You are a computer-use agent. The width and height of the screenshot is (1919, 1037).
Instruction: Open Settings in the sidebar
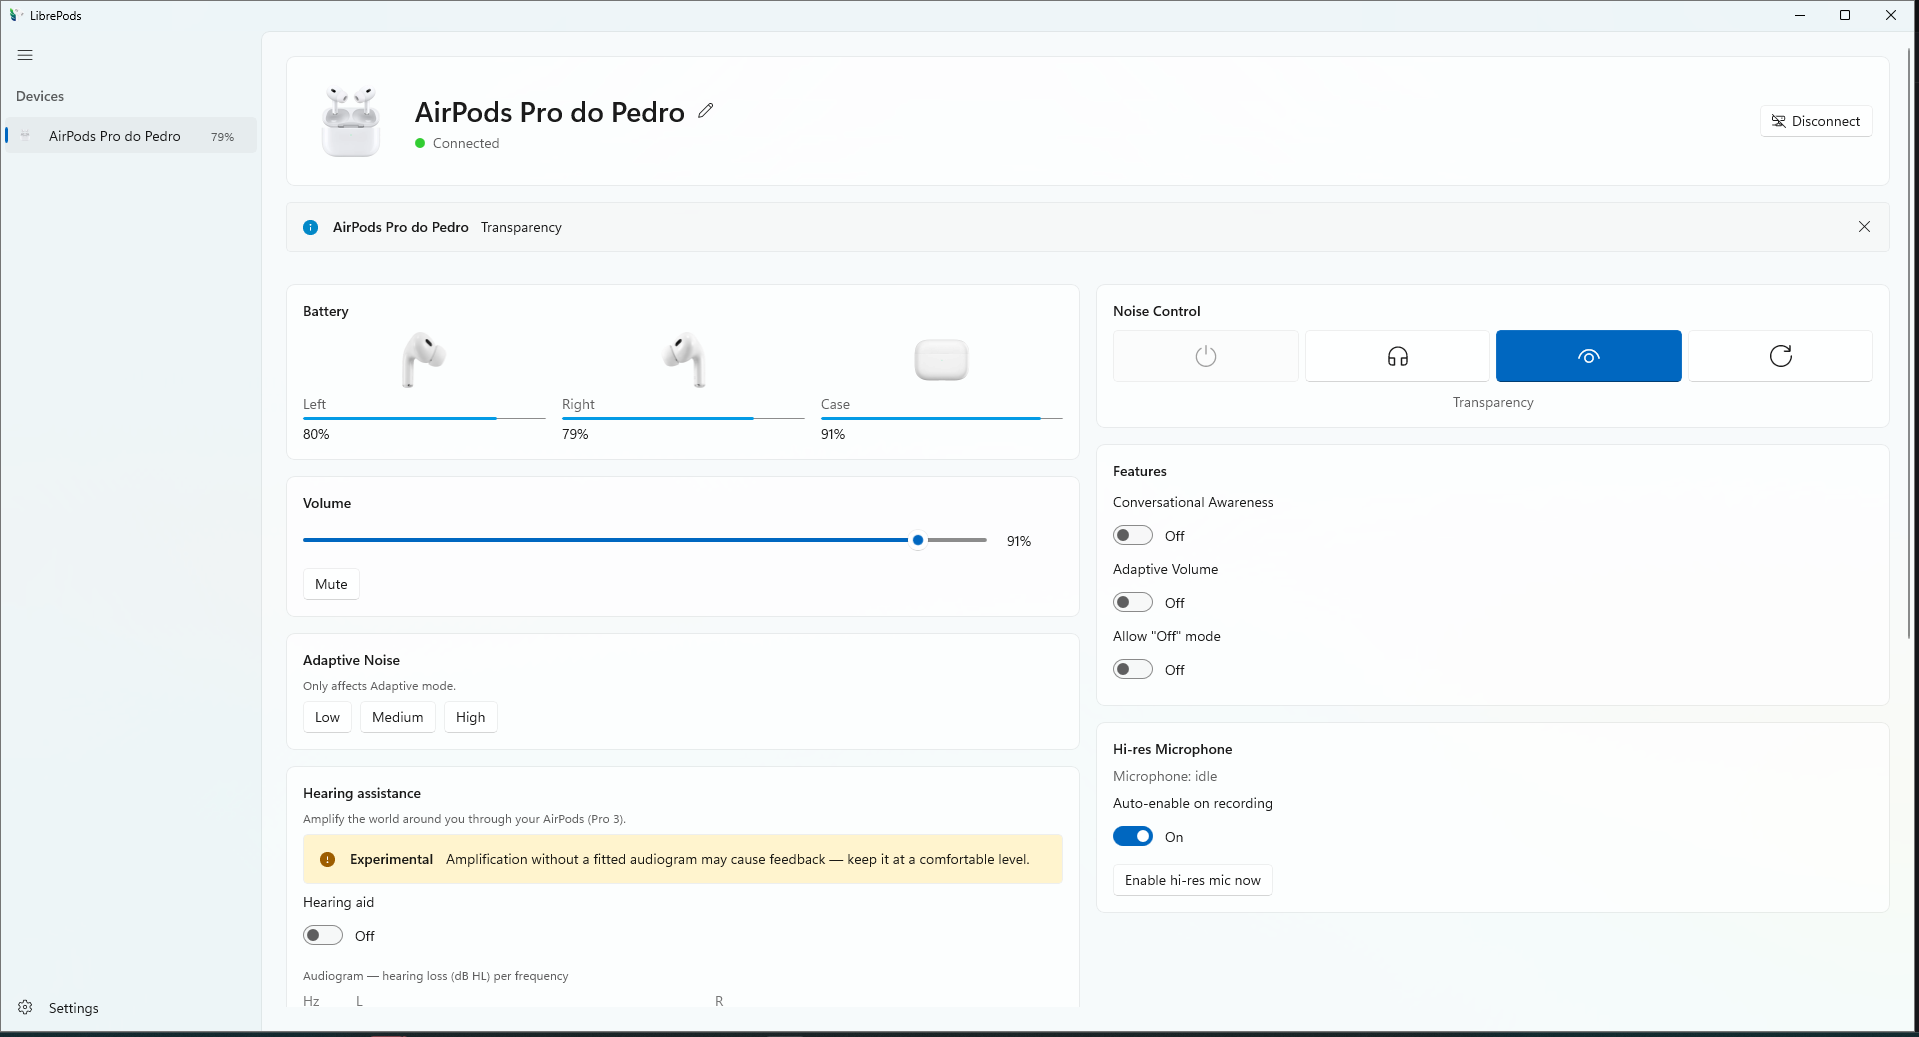point(130,1008)
